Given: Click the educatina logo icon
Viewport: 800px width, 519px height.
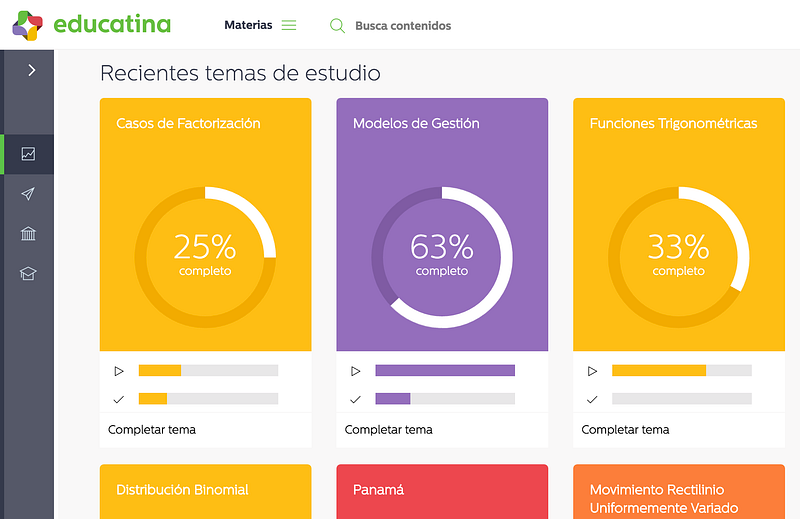Looking at the screenshot, I should 27,25.
